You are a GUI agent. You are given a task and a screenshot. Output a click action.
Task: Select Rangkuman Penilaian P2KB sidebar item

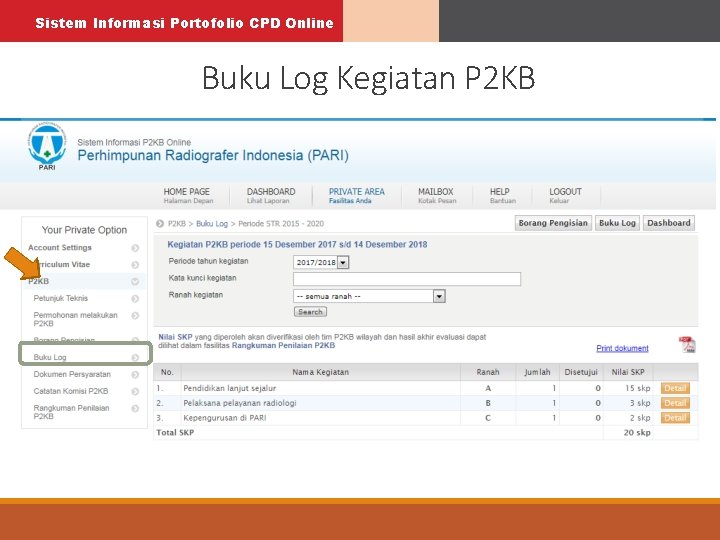tap(71, 412)
